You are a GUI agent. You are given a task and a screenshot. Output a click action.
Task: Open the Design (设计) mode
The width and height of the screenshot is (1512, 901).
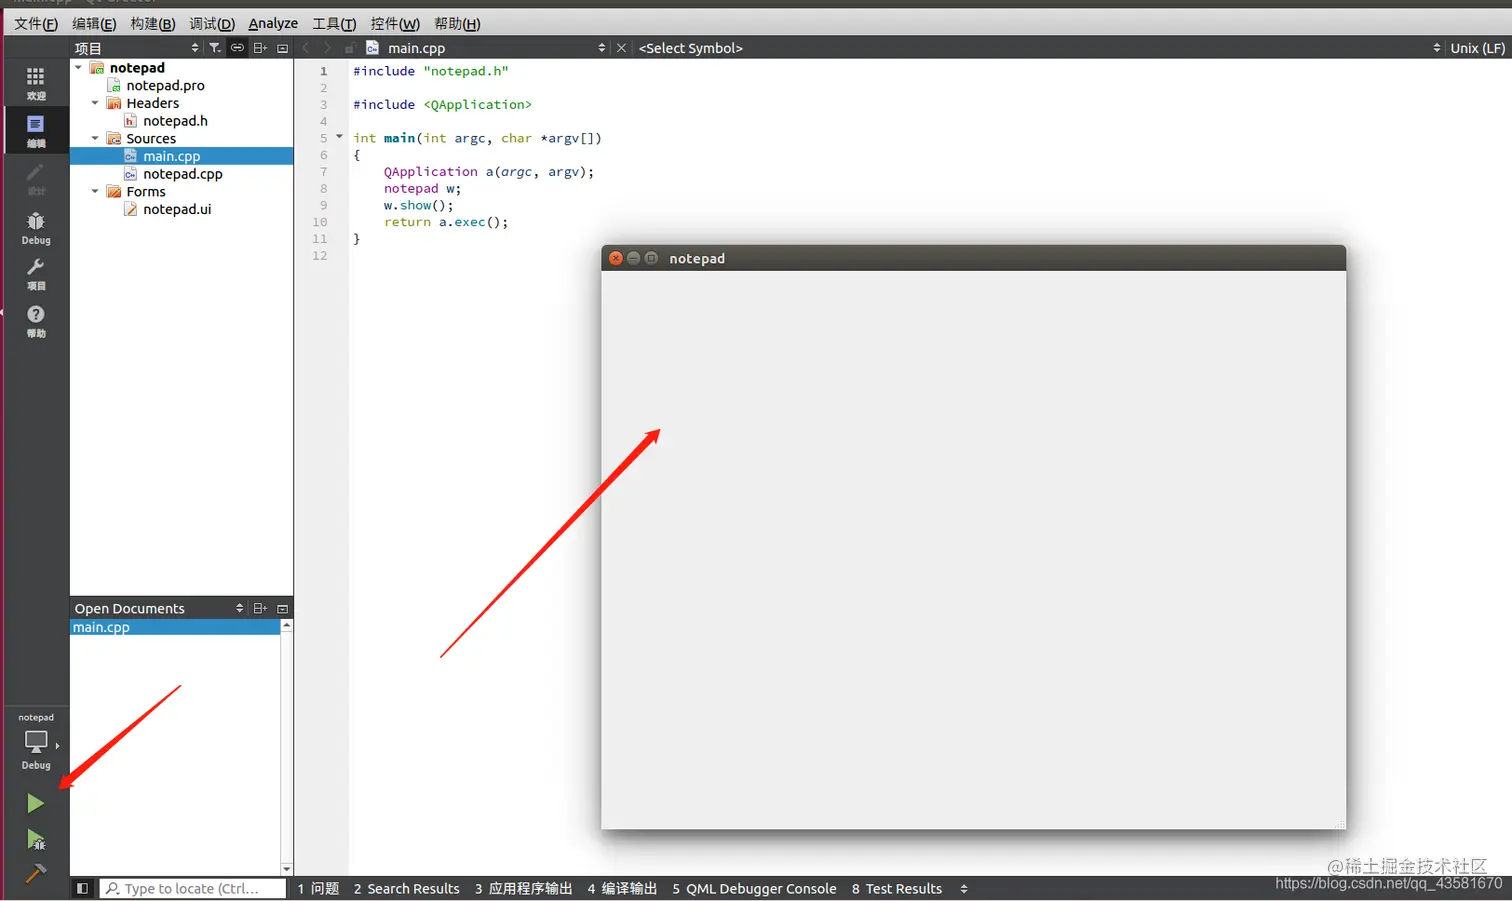[35, 178]
